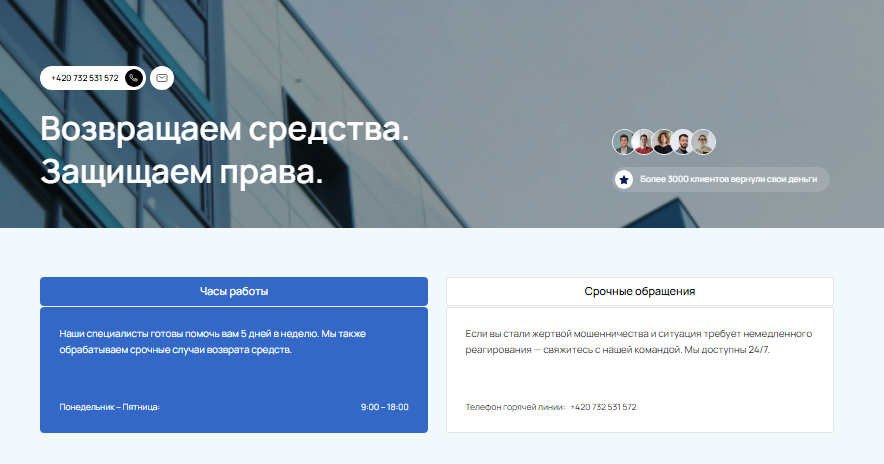Click the '9:00 – 18:00' hours value

(x=384, y=407)
